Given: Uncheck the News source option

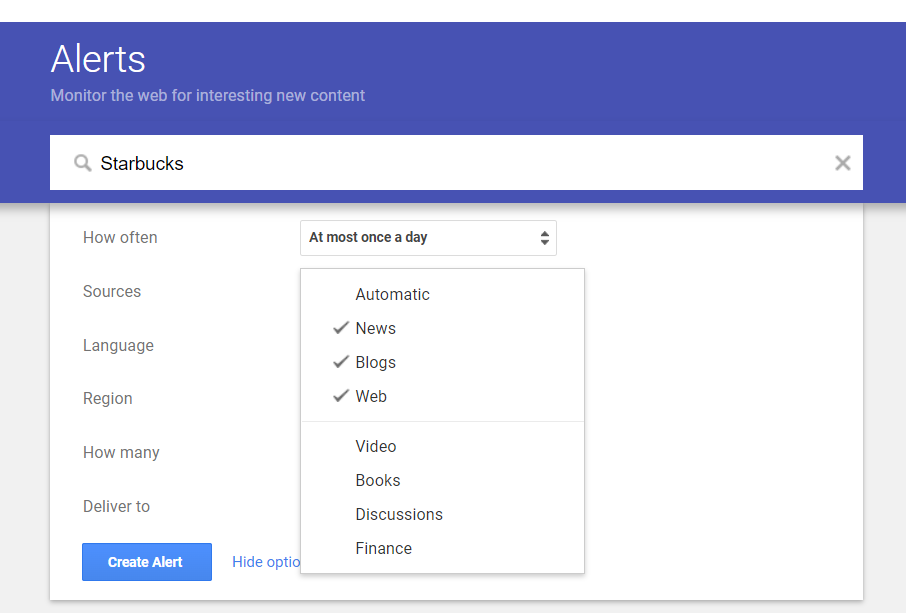Looking at the screenshot, I should (x=443, y=328).
